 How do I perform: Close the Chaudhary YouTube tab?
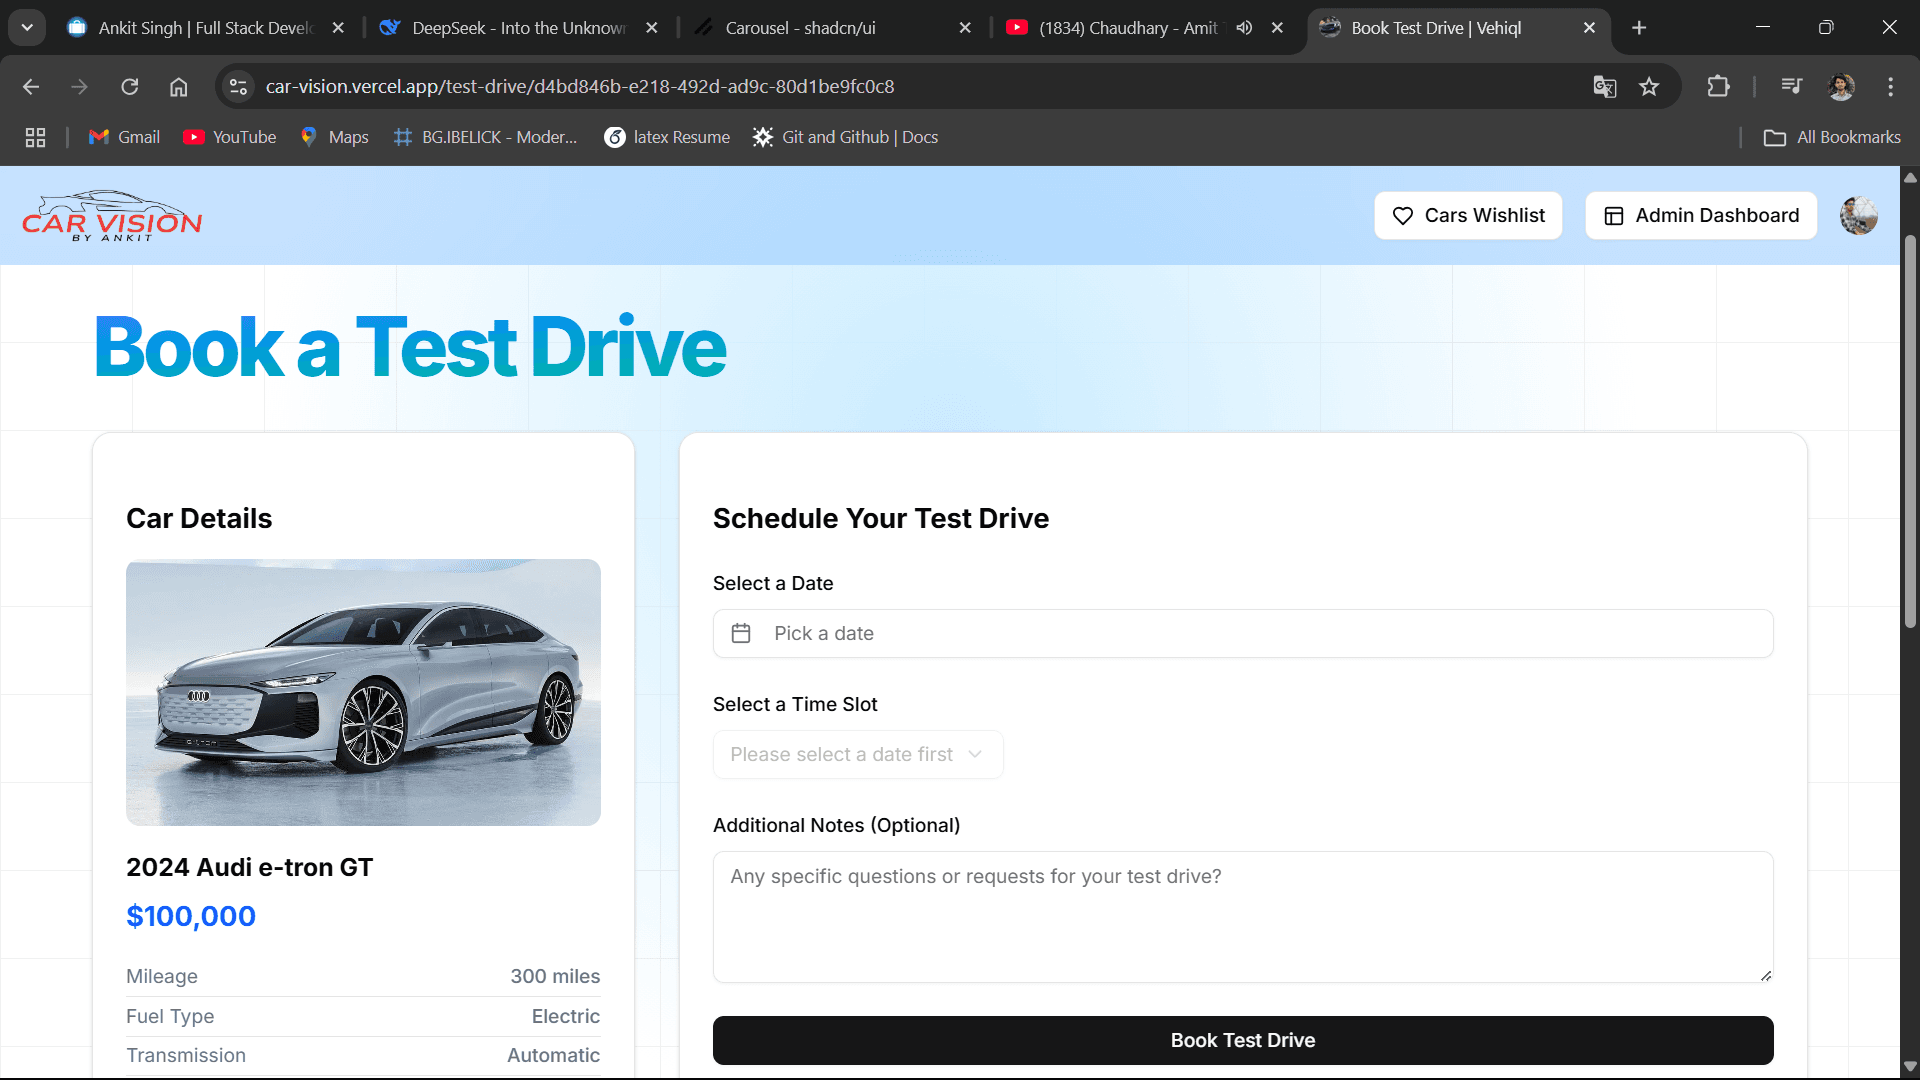click(x=1277, y=28)
